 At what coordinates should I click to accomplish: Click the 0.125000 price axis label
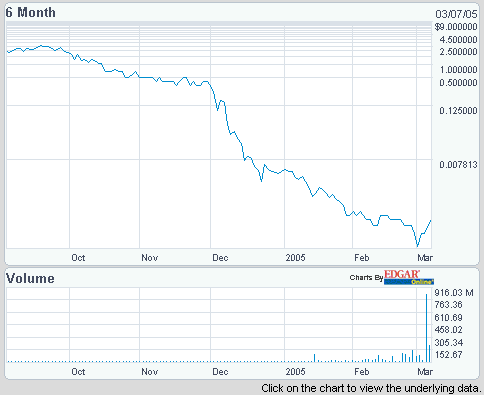(458, 111)
